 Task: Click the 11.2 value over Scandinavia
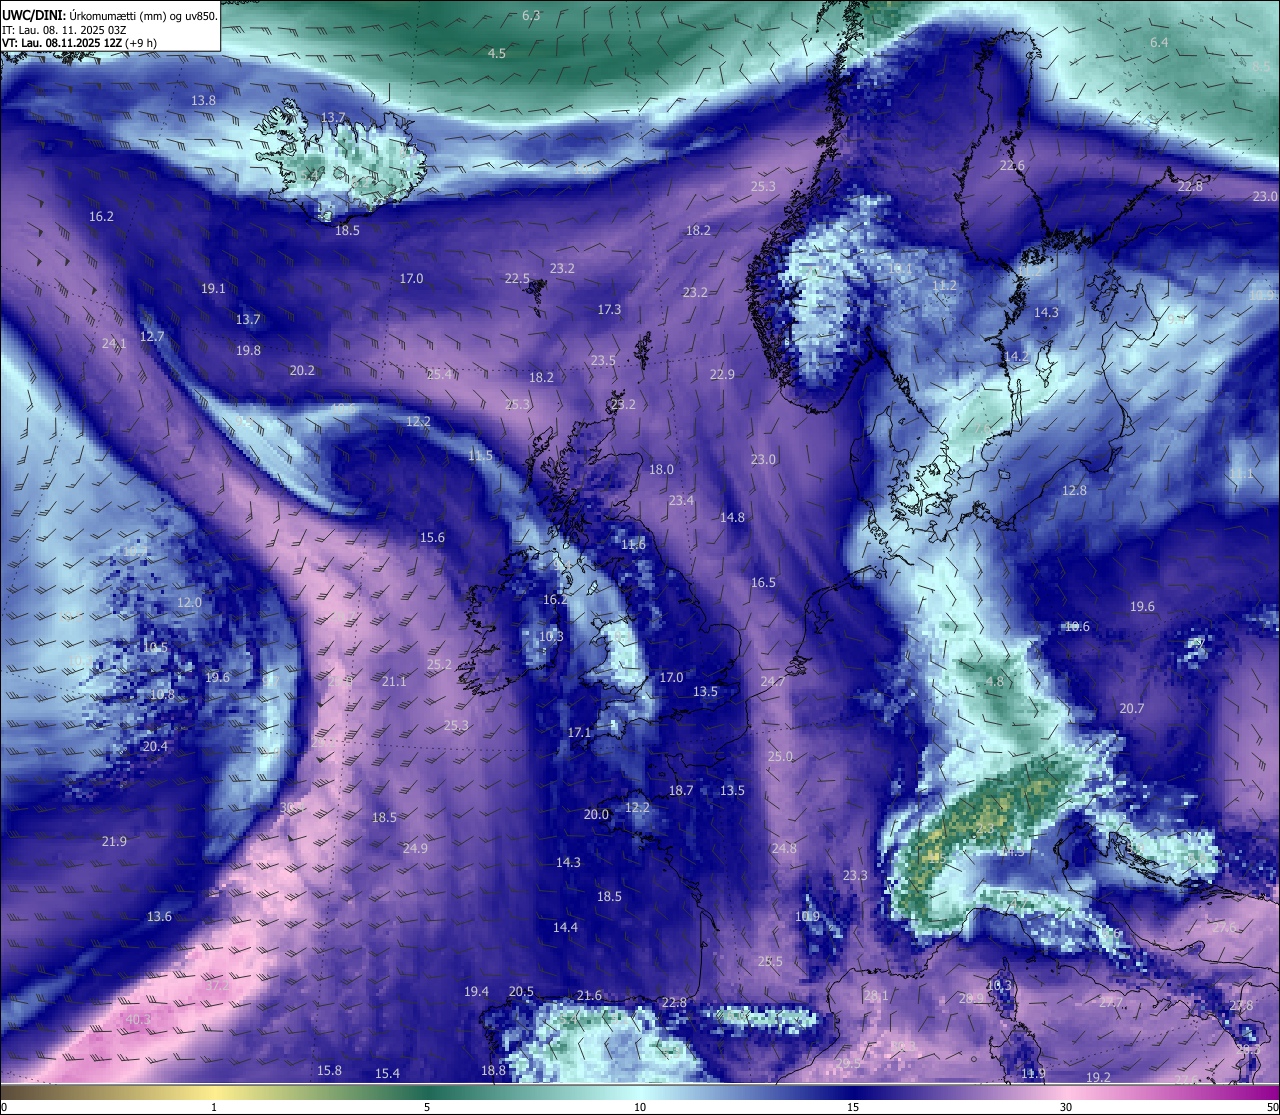pos(944,285)
